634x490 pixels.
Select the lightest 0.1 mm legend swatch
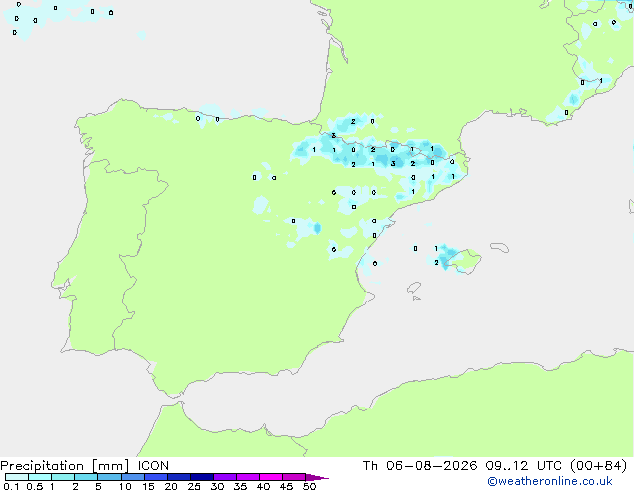(17, 477)
